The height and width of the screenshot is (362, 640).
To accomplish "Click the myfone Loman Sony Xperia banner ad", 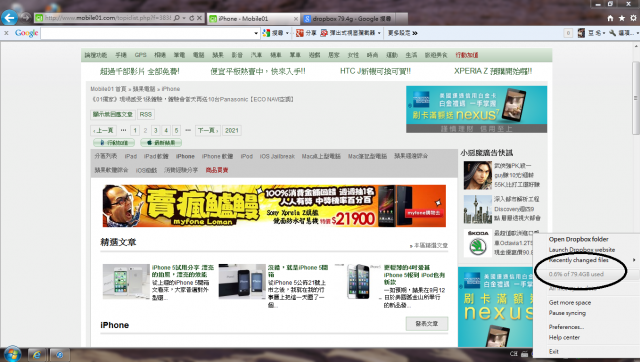I will pyautogui.click(x=274, y=206).
